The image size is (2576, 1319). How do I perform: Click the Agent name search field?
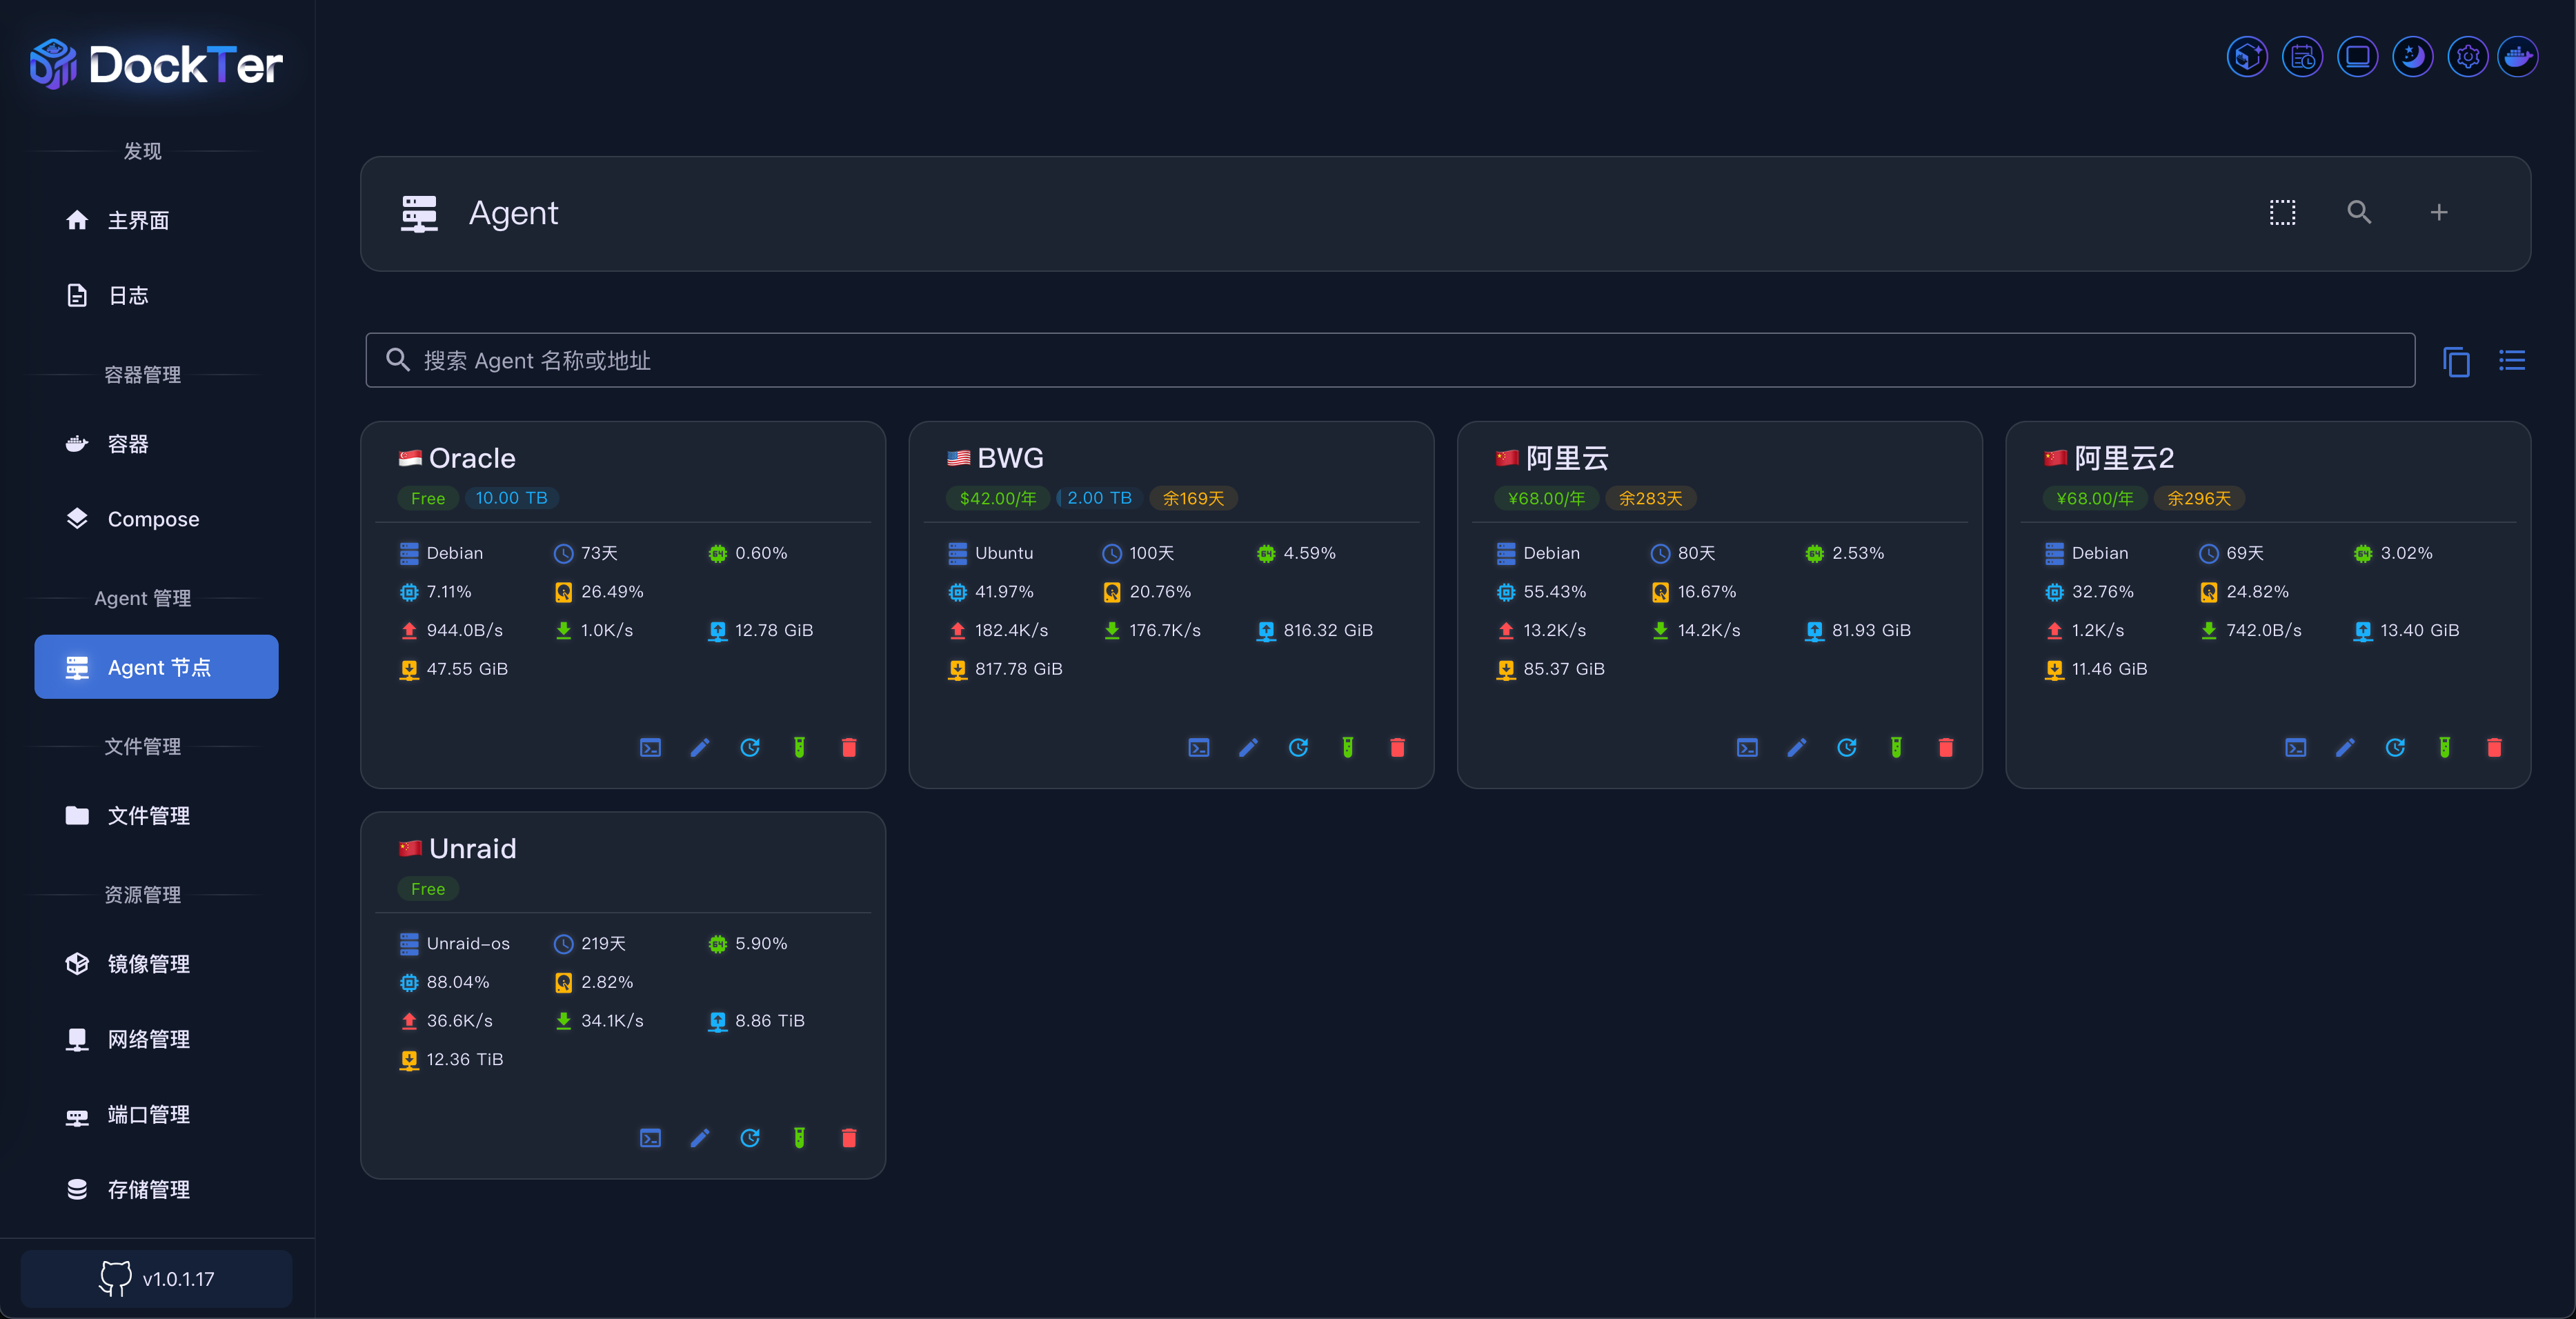click(x=1390, y=360)
